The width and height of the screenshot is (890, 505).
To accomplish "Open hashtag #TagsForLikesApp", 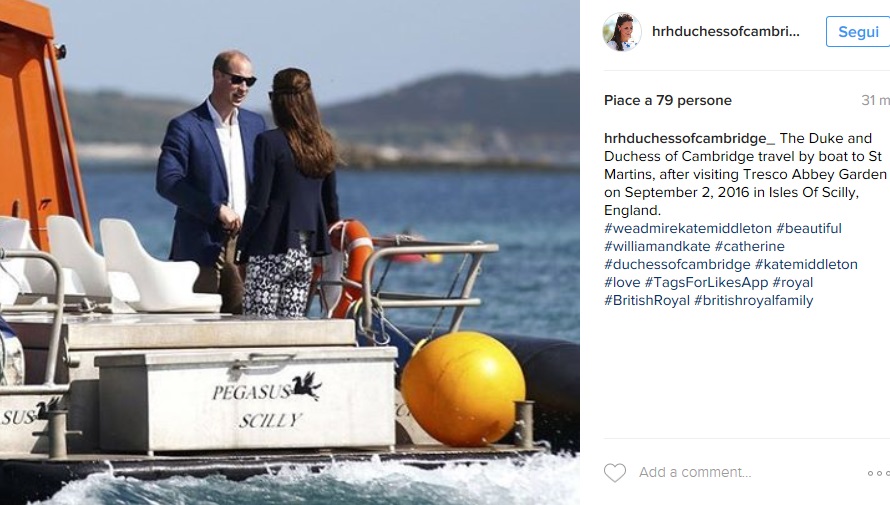I will (706, 283).
